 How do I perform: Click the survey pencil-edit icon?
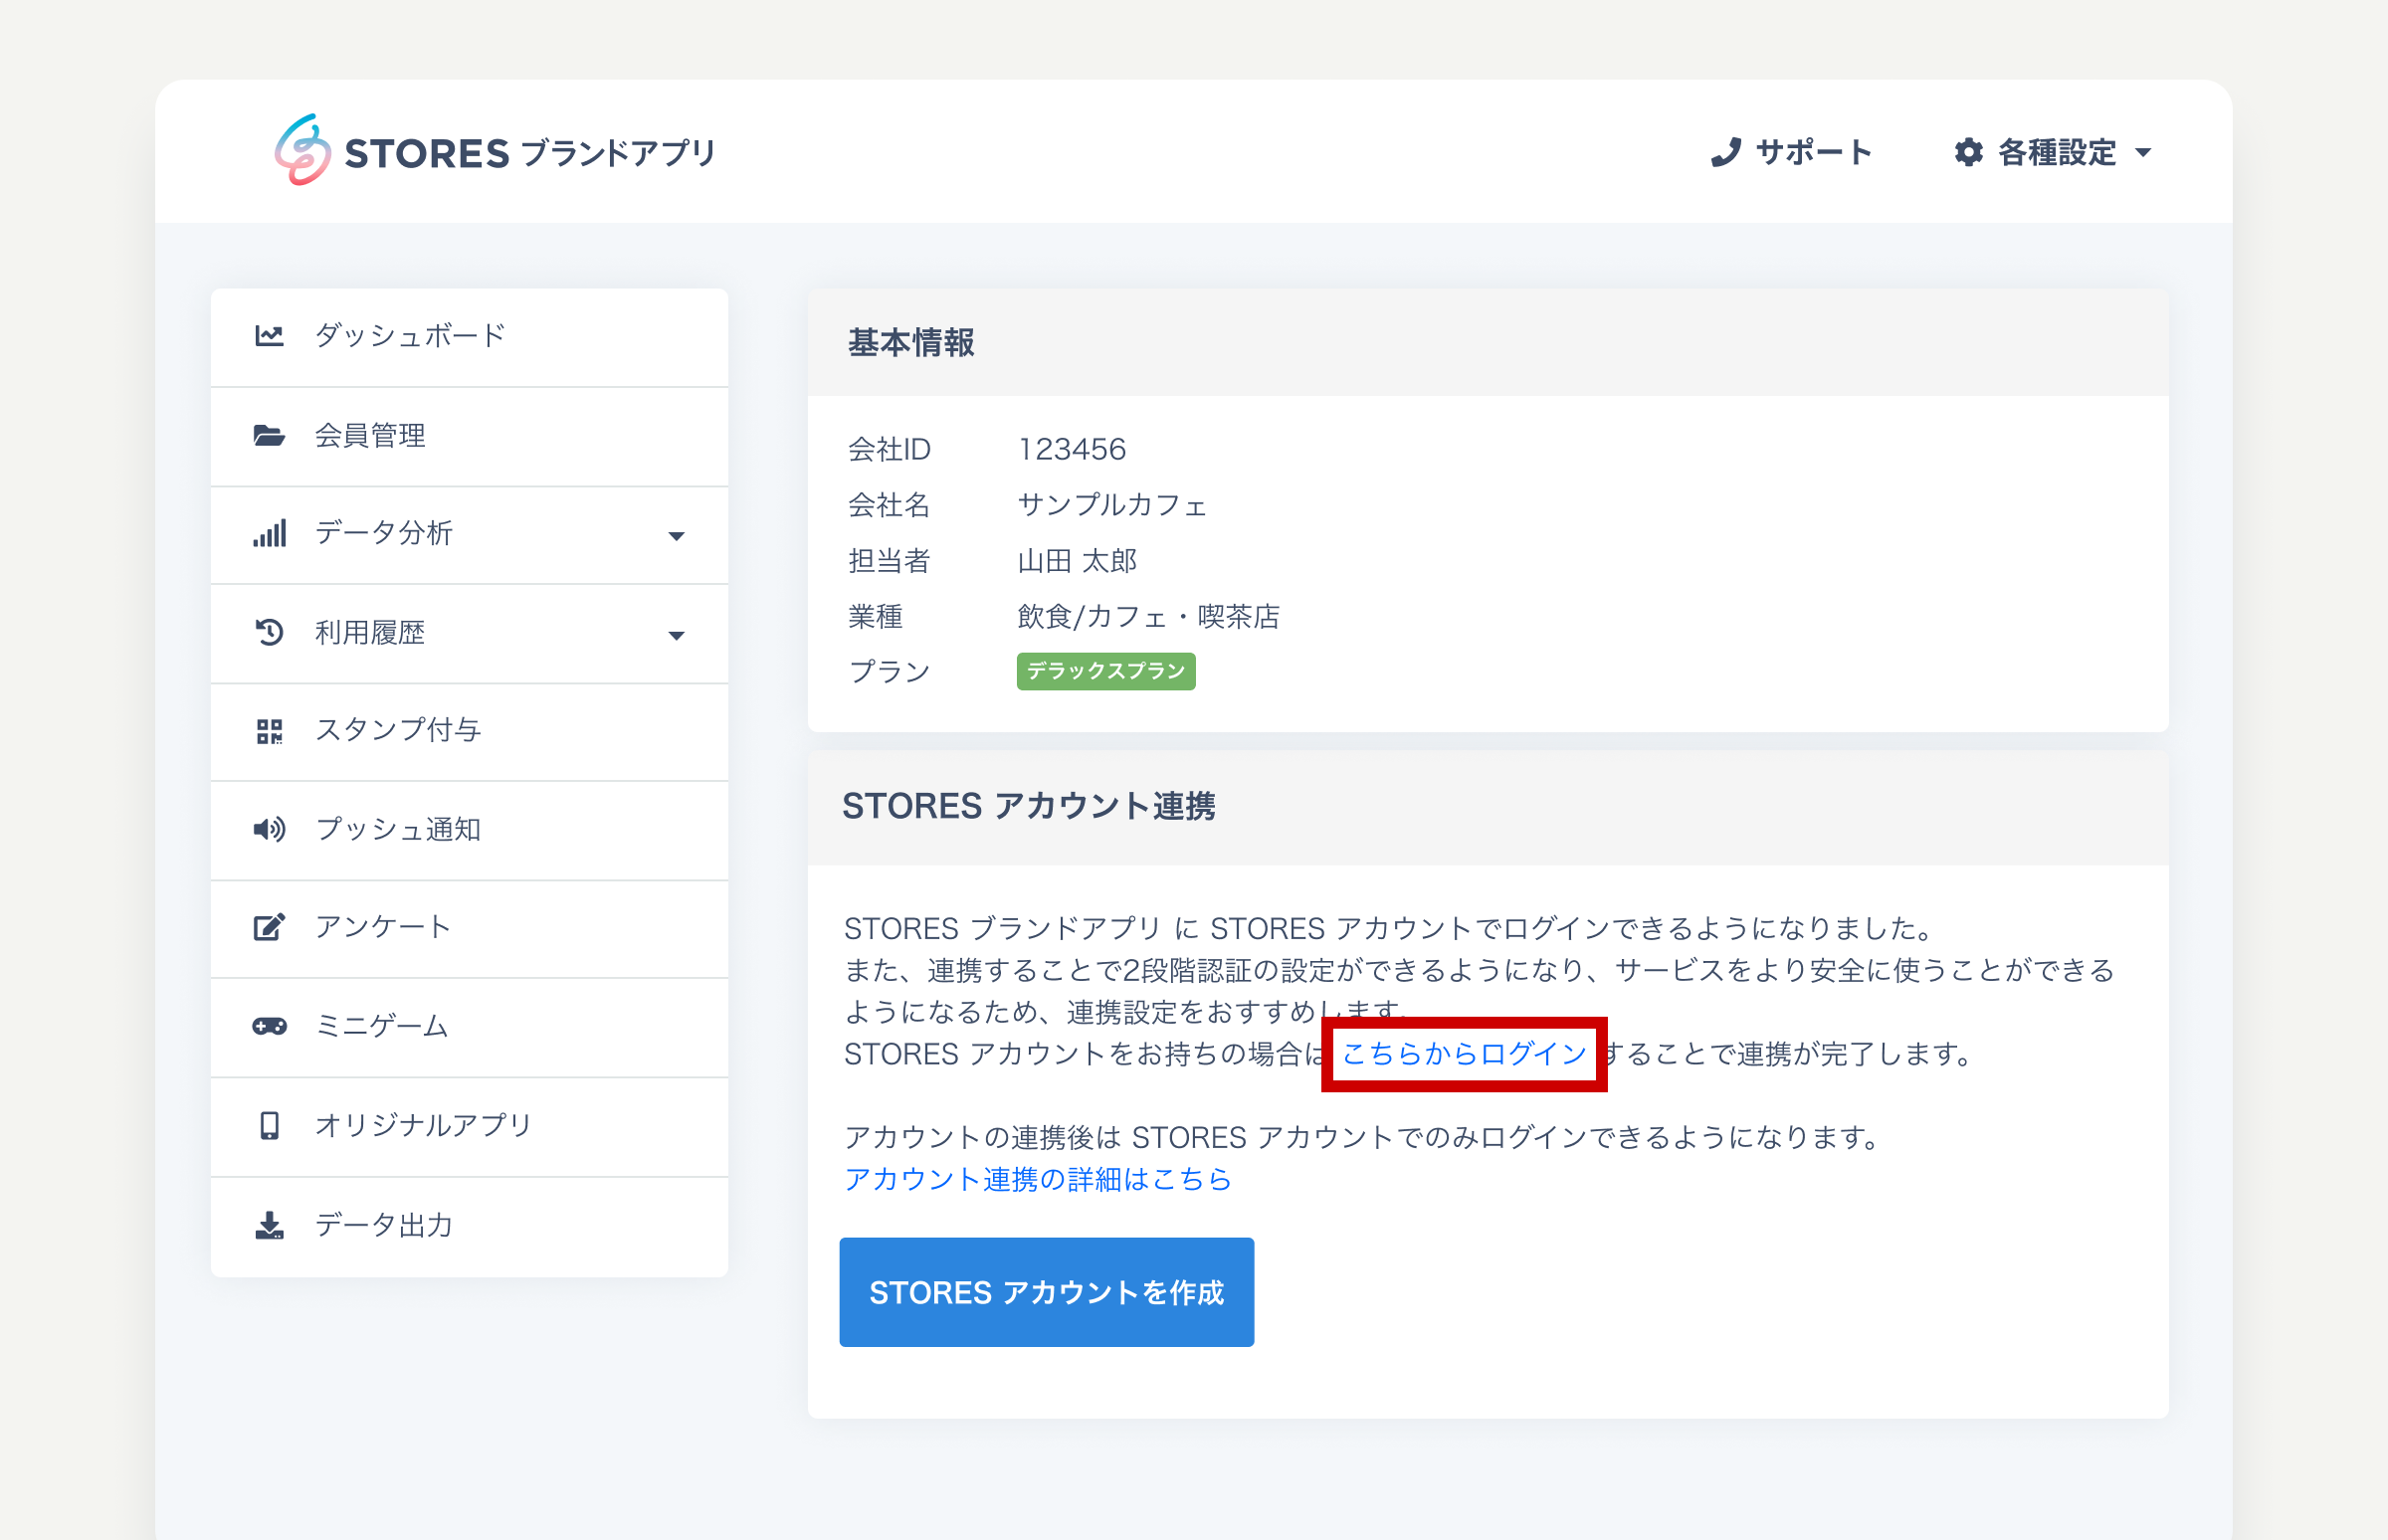click(x=269, y=927)
